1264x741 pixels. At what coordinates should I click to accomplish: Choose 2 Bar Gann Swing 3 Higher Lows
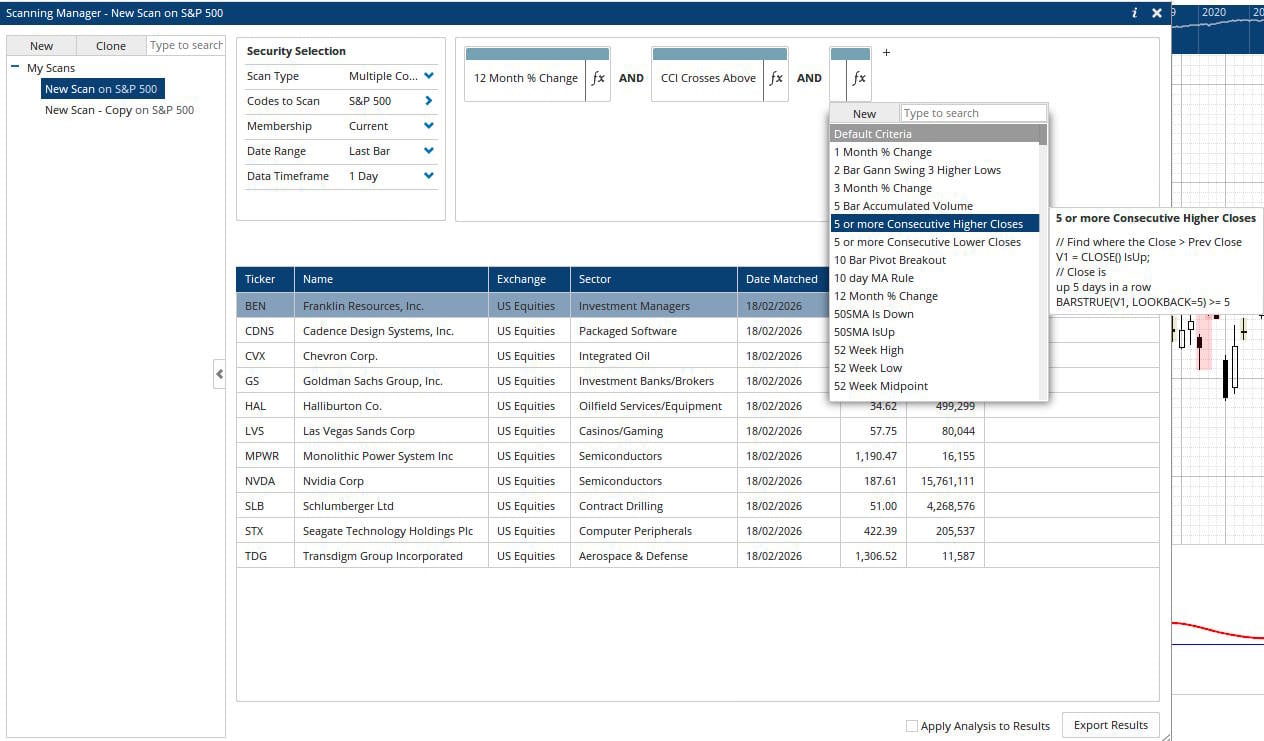coord(935,170)
